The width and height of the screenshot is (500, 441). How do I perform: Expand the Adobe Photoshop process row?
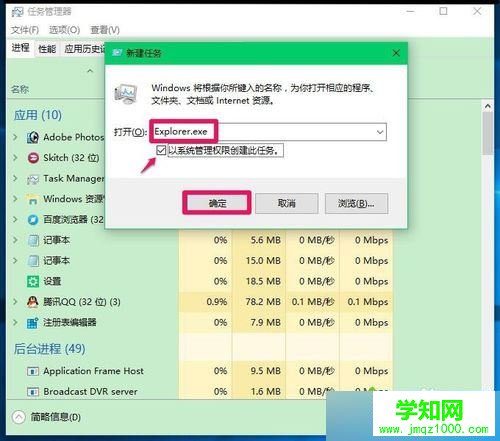click(15, 137)
